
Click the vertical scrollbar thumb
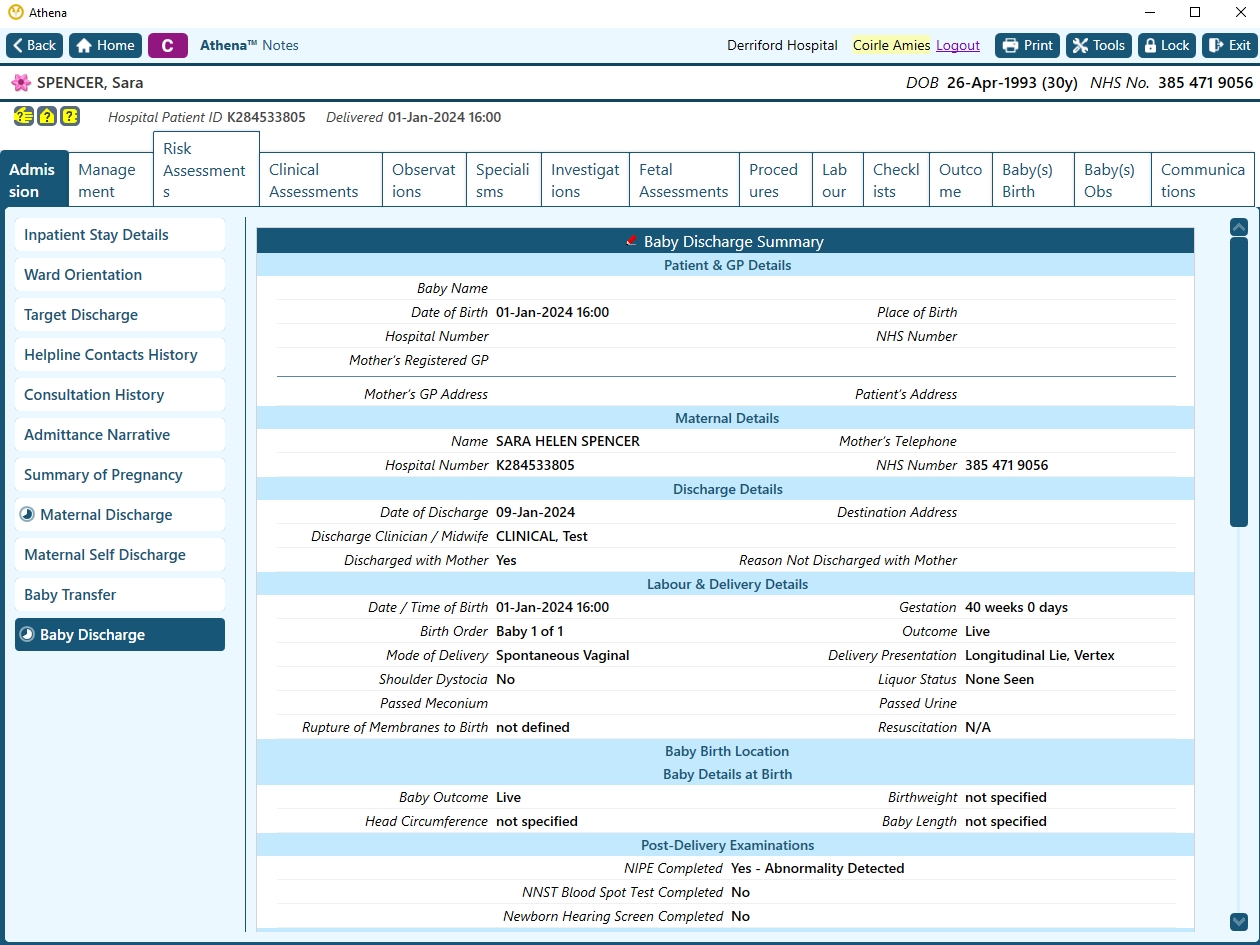1239,382
